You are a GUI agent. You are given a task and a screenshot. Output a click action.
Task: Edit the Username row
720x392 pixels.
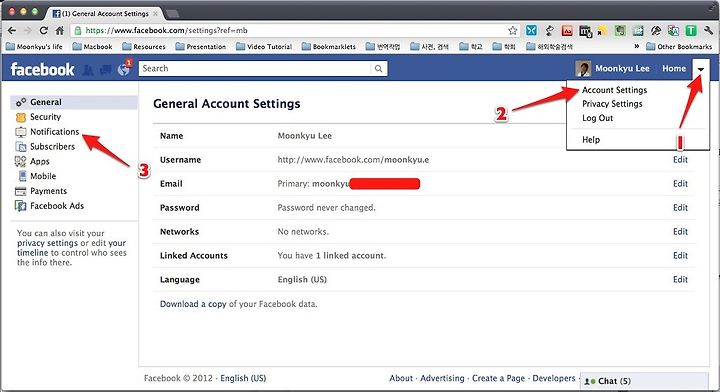click(x=680, y=160)
